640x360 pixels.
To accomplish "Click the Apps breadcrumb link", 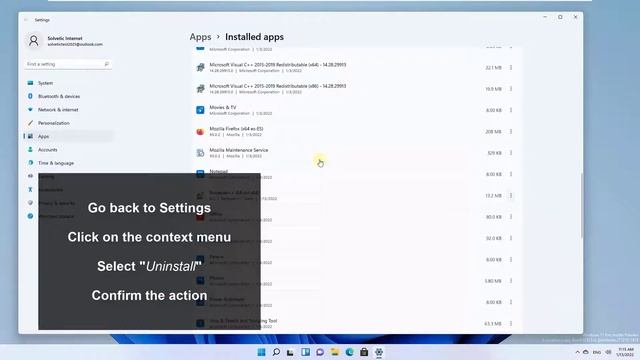I will (x=200, y=37).
